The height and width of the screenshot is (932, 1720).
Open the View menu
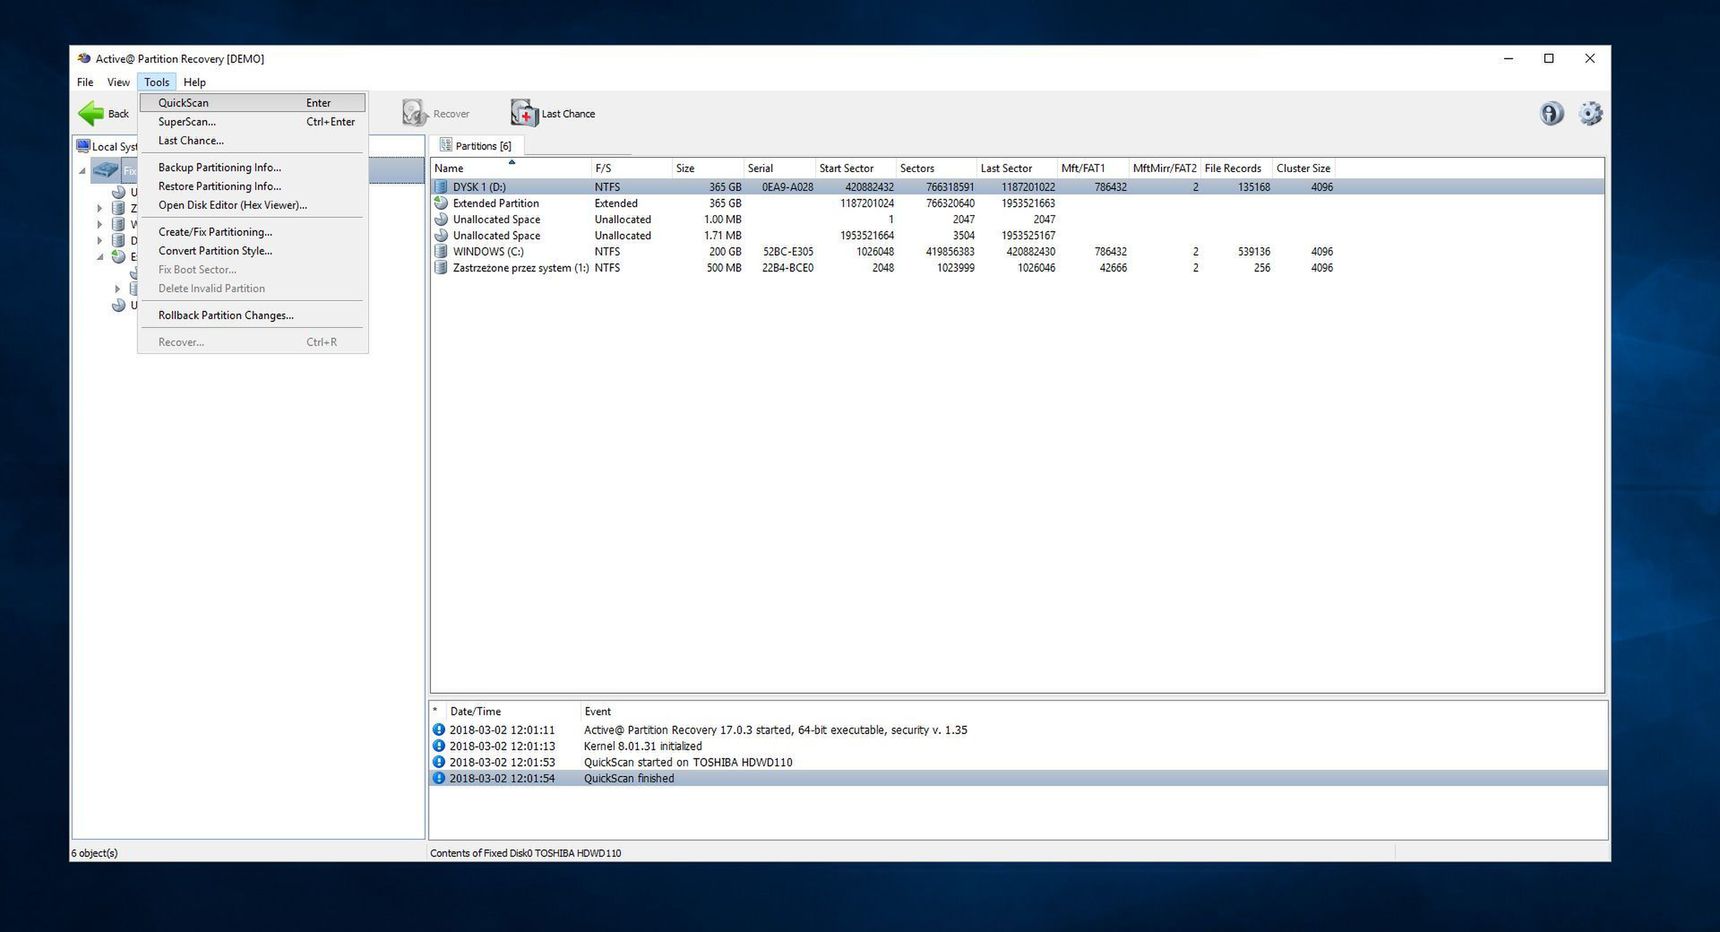click(x=118, y=82)
